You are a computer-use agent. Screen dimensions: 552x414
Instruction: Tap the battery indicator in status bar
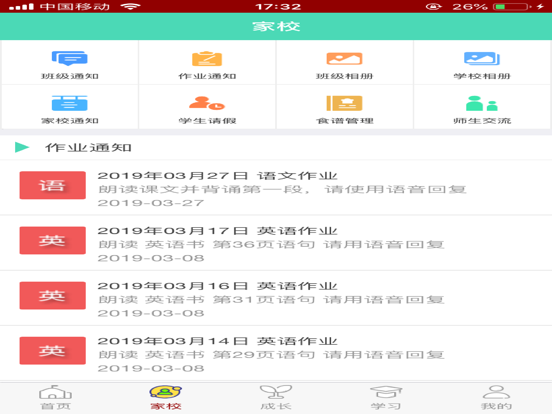click(x=512, y=7)
